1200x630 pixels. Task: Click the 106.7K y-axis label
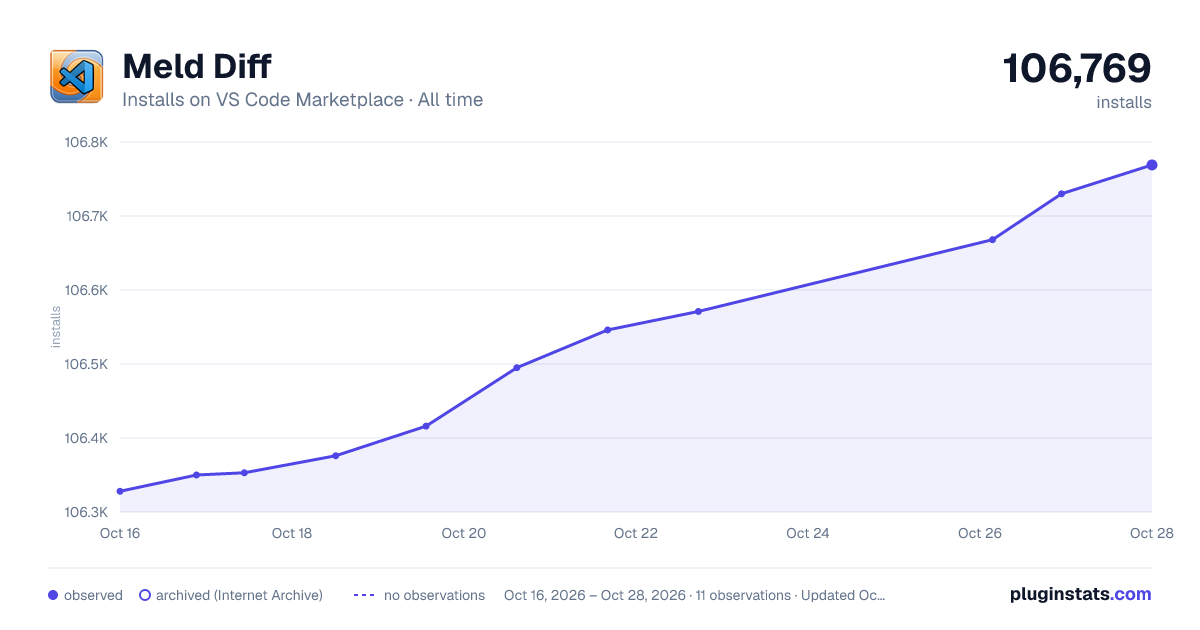[86, 216]
